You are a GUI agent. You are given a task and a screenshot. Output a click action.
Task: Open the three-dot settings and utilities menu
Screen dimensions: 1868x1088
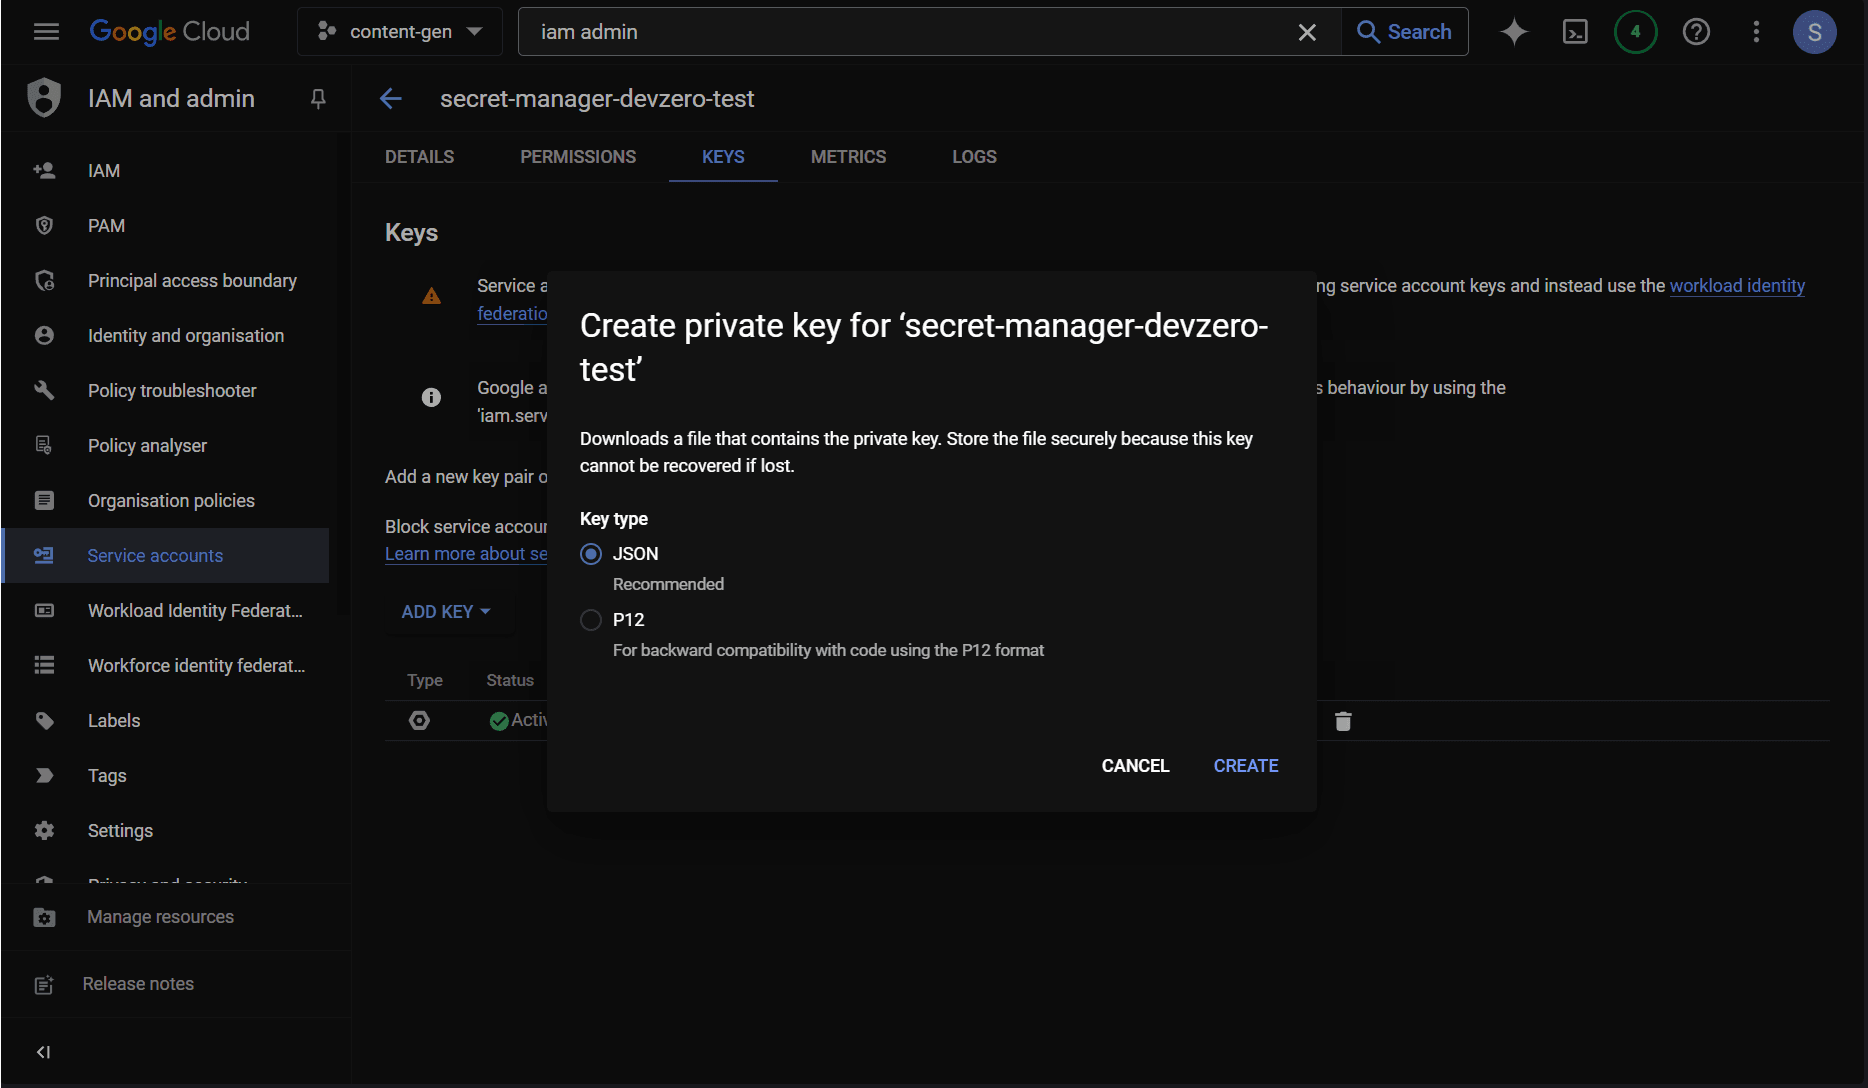1756,32
